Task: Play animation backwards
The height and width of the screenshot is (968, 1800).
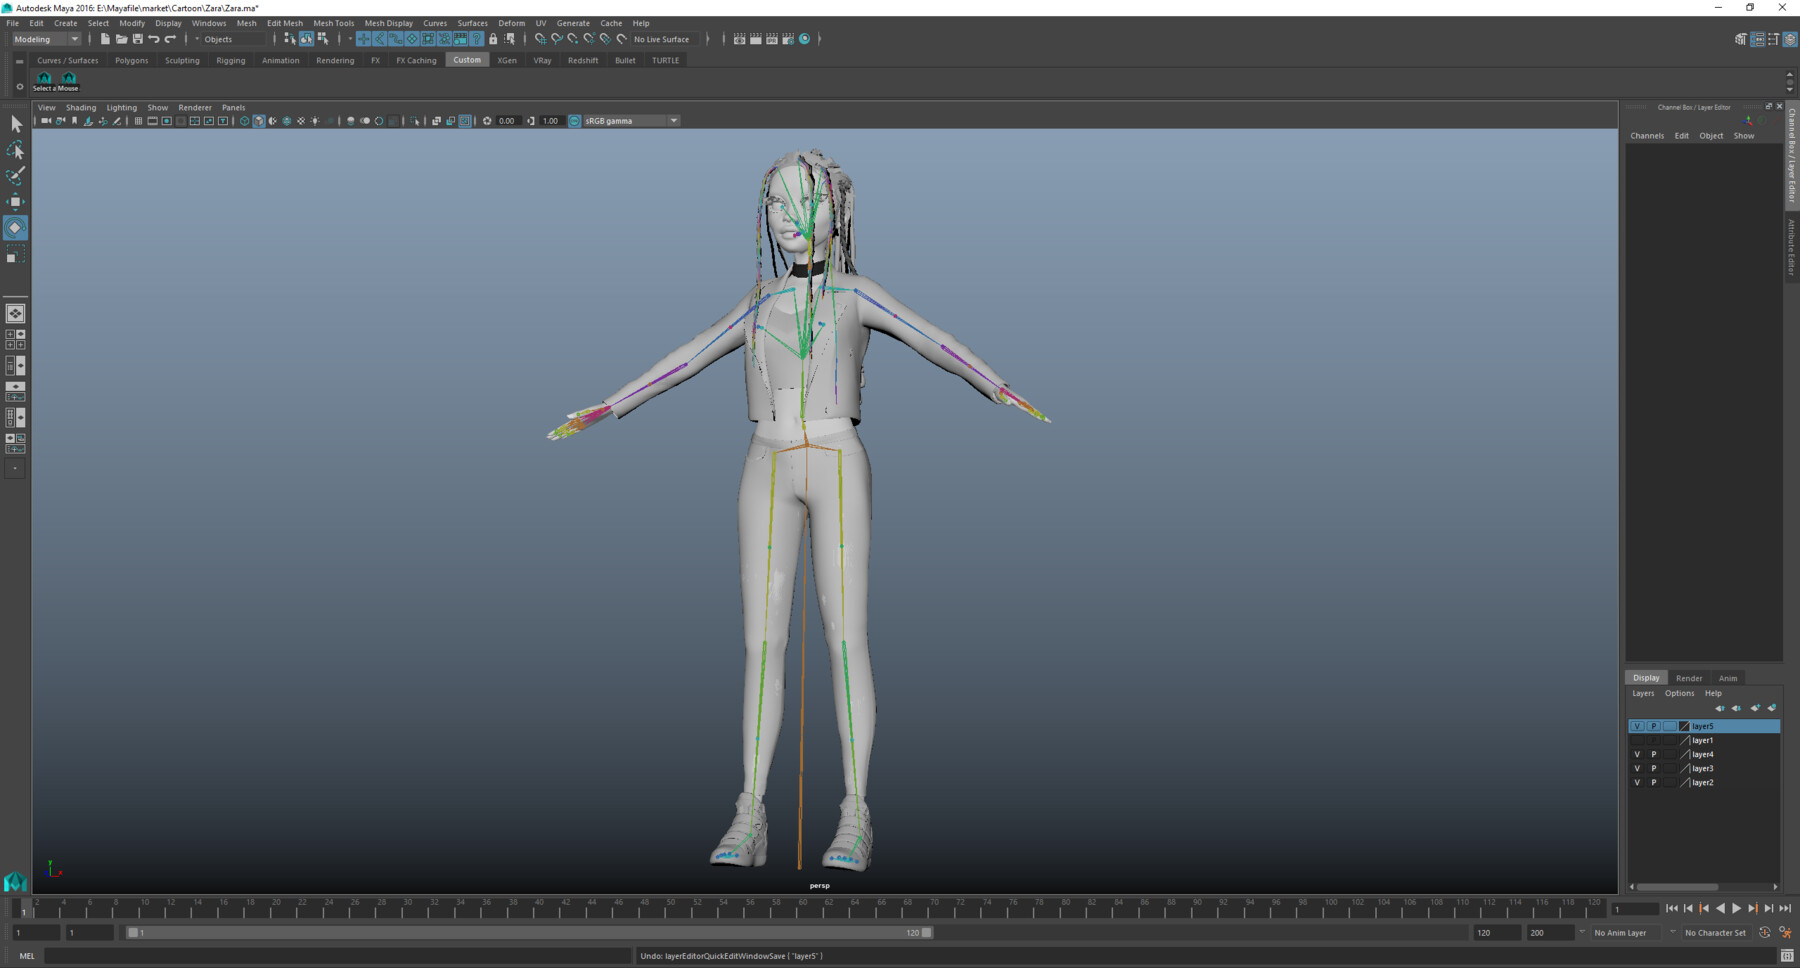Action: click(1721, 908)
